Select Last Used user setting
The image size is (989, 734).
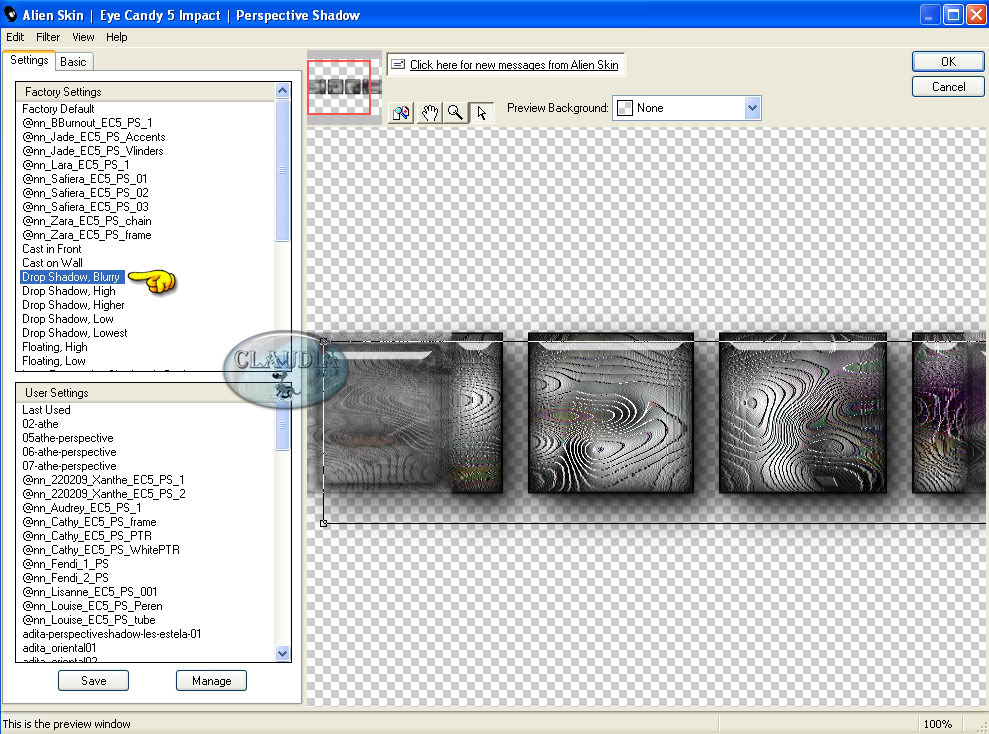click(46, 410)
